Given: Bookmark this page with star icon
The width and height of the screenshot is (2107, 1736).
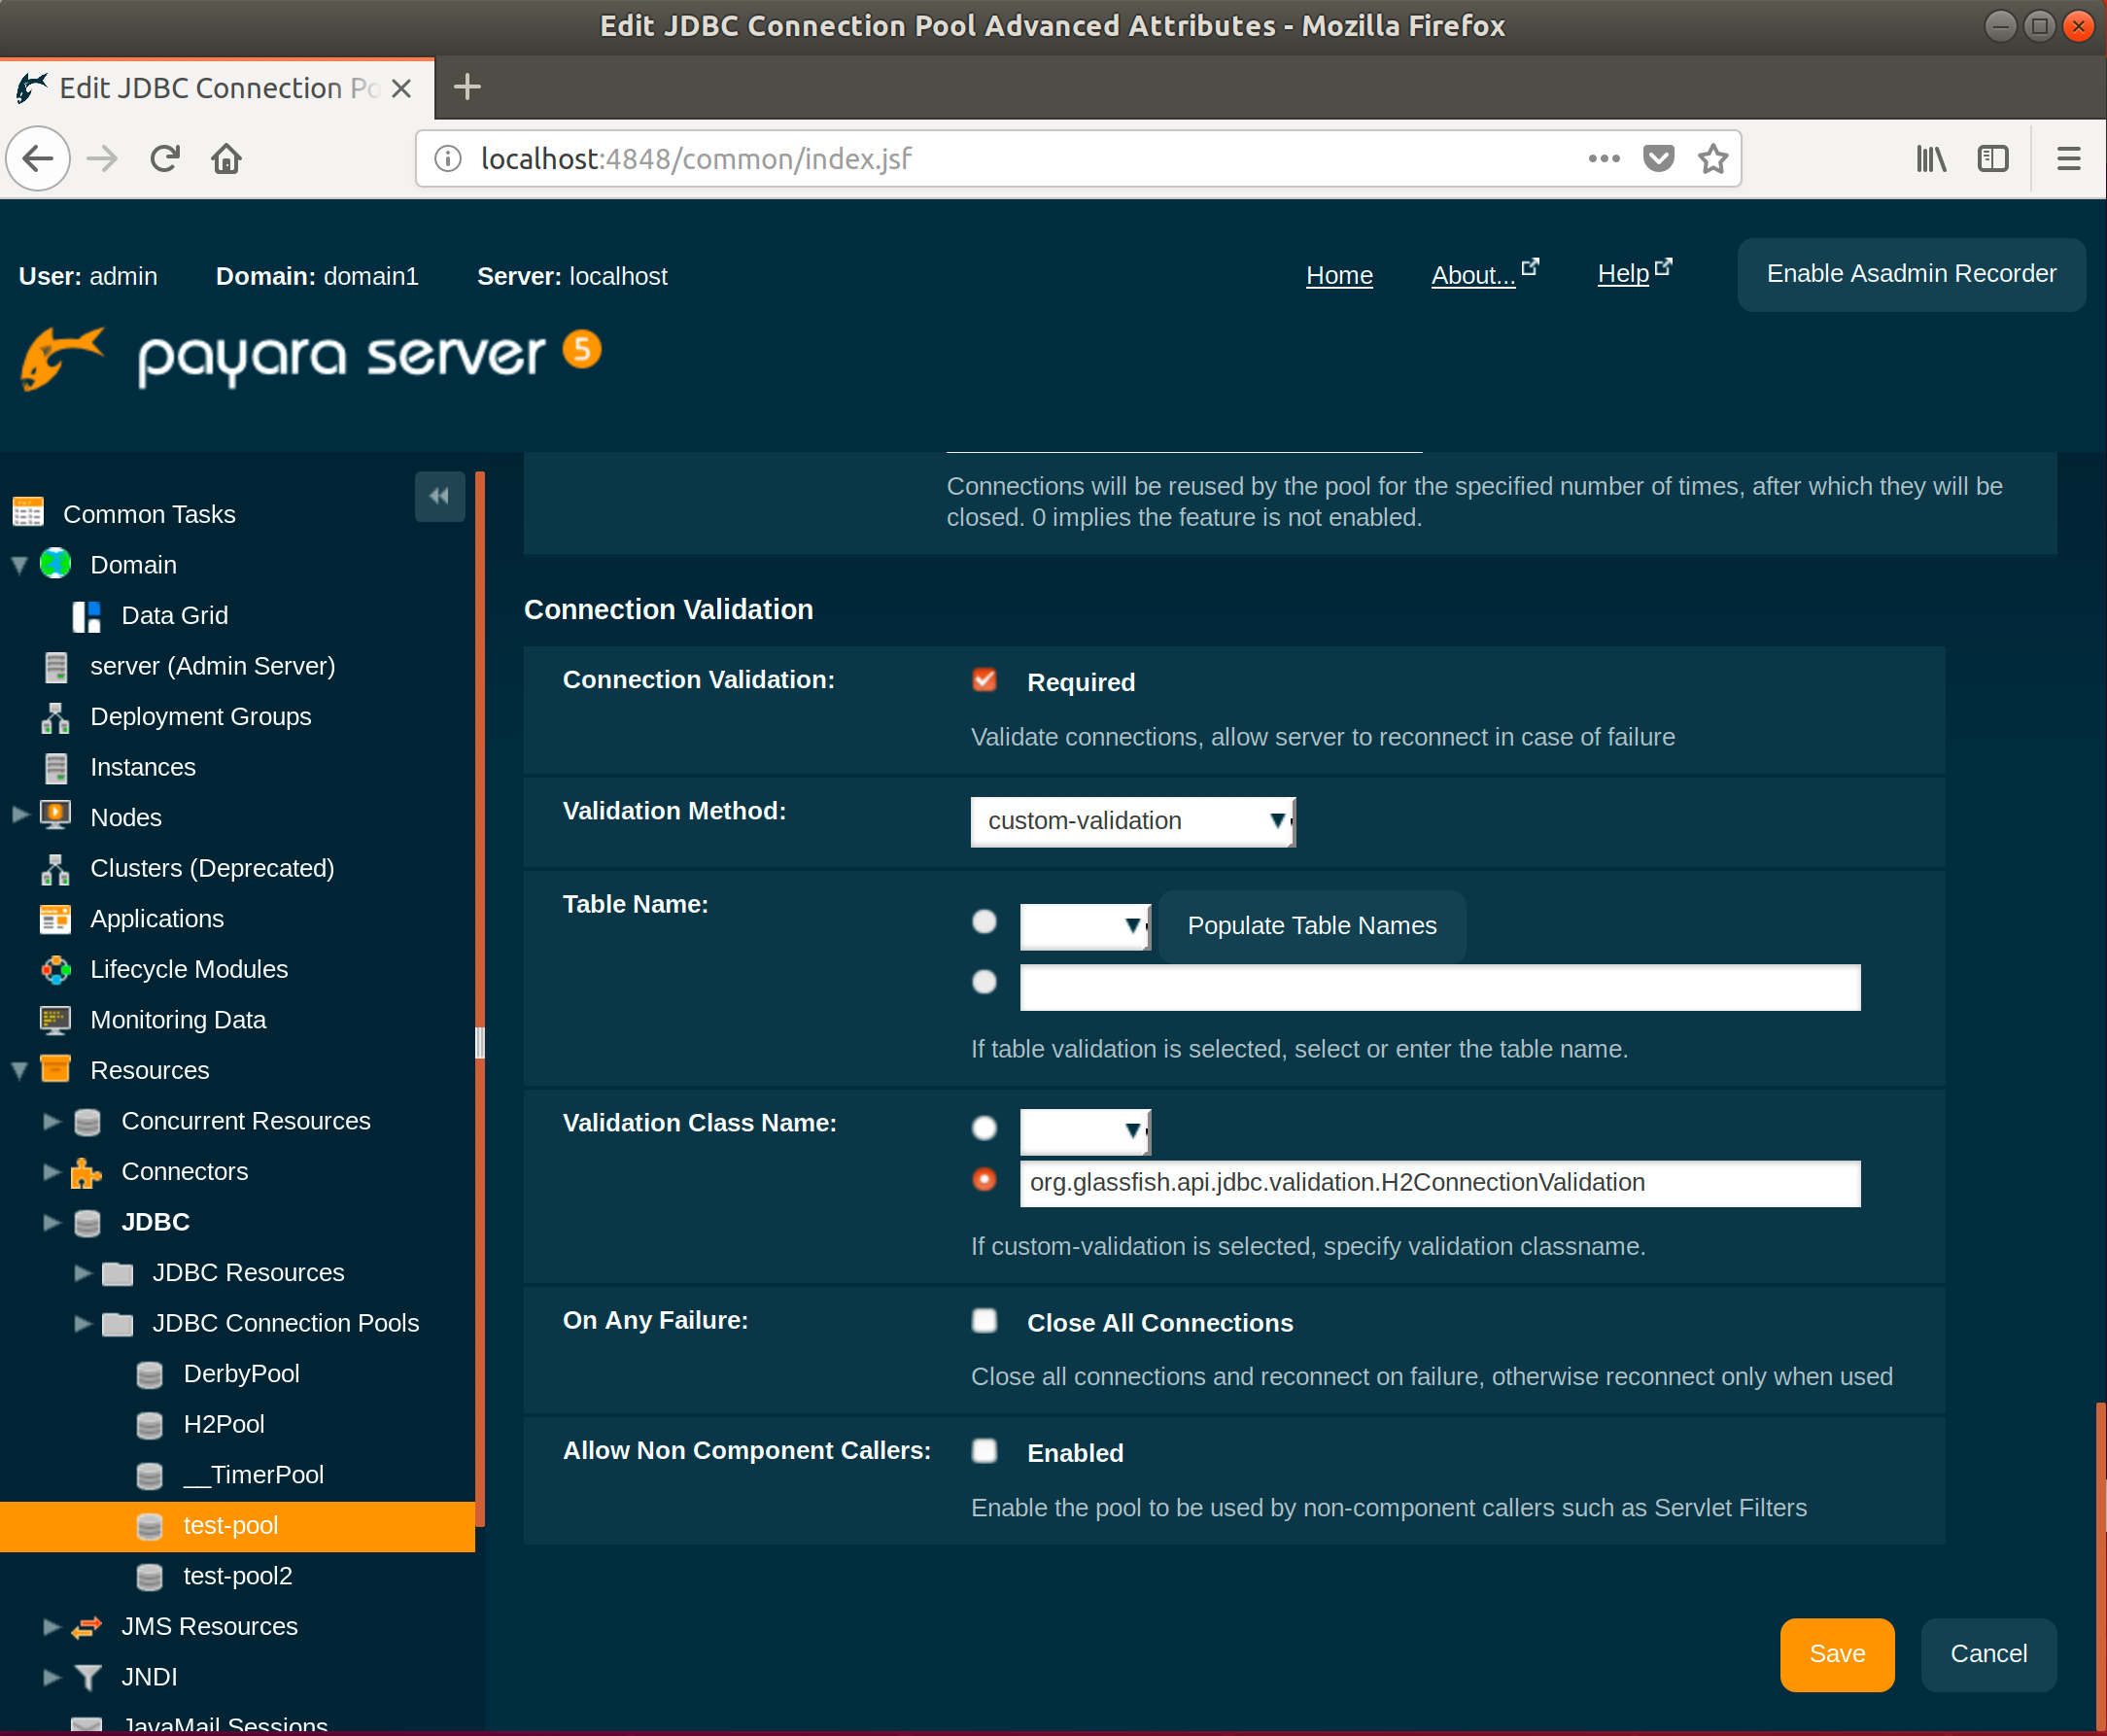Looking at the screenshot, I should tap(1713, 159).
